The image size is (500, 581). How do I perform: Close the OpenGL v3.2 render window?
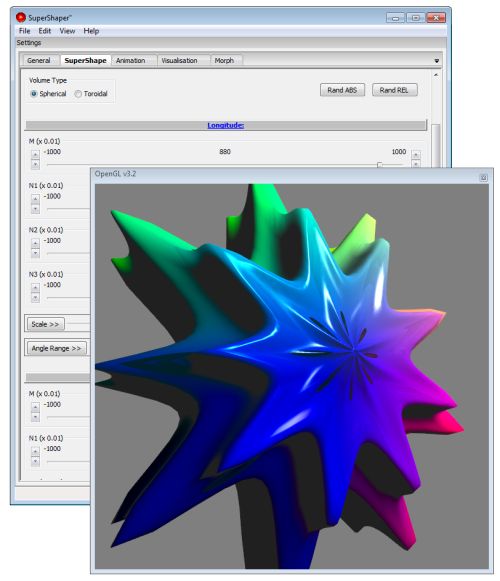(x=483, y=178)
